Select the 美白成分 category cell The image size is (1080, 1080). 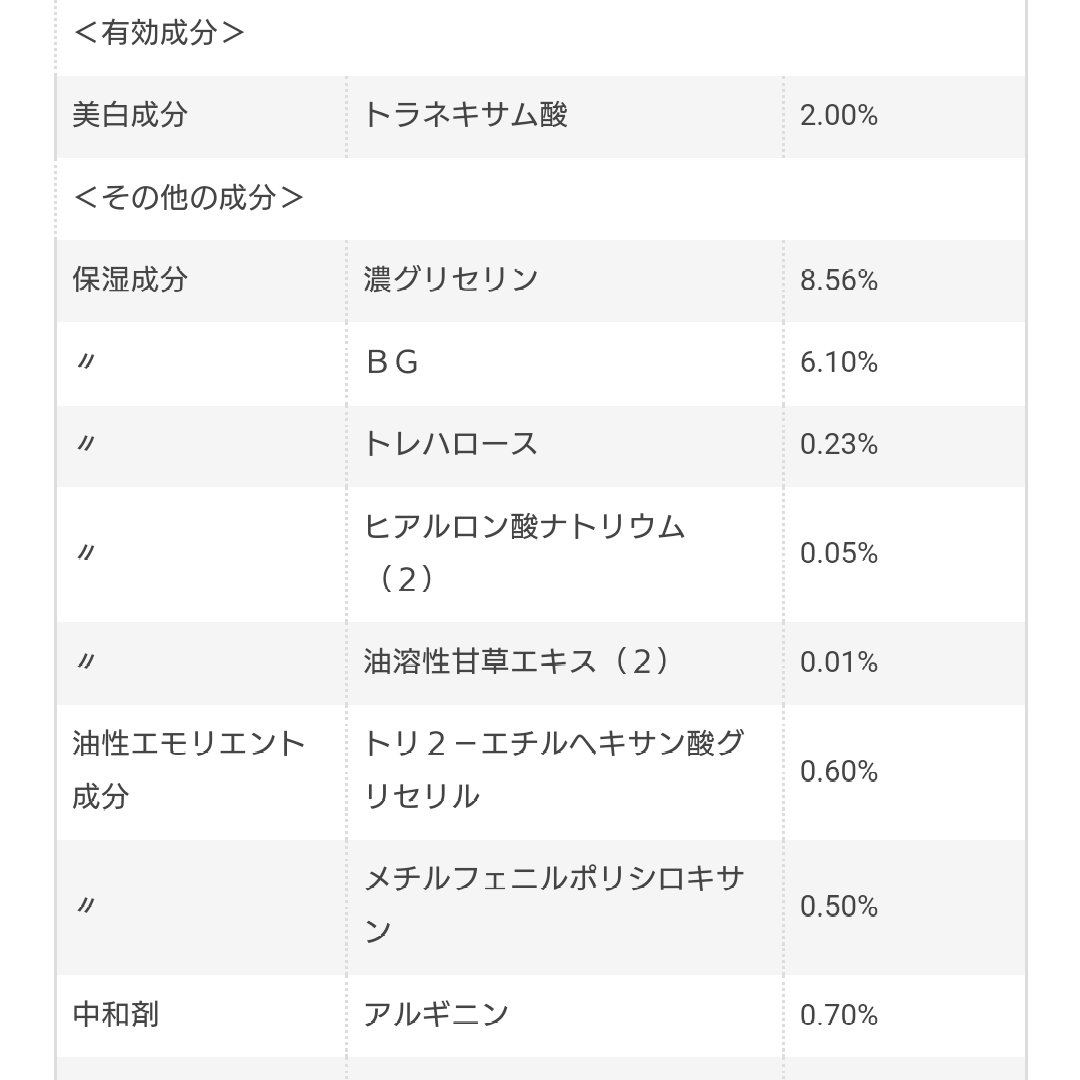(x=130, y=116)
